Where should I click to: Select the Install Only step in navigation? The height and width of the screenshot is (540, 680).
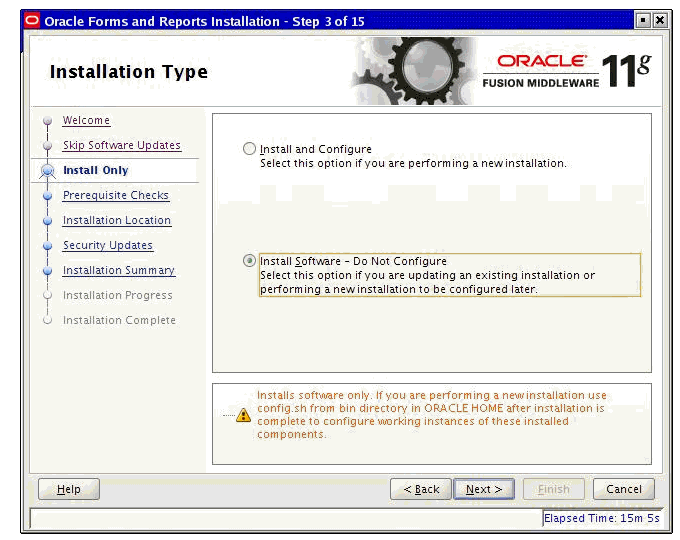(x=96, y=170)
